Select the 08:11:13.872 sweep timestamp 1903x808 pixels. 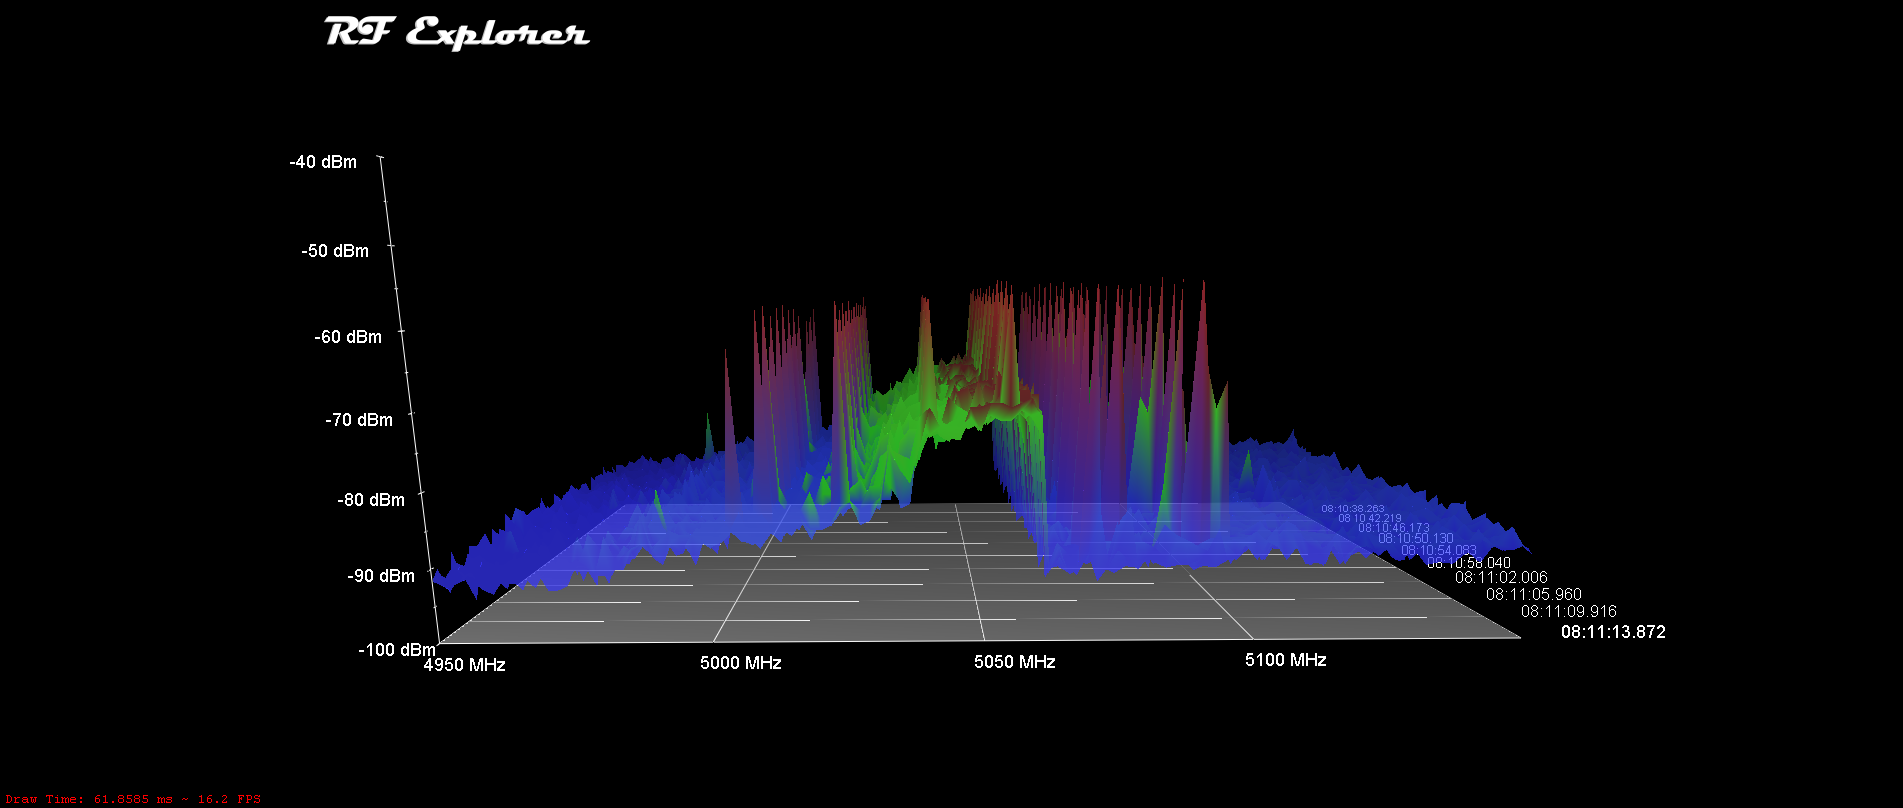point(1613,632)
